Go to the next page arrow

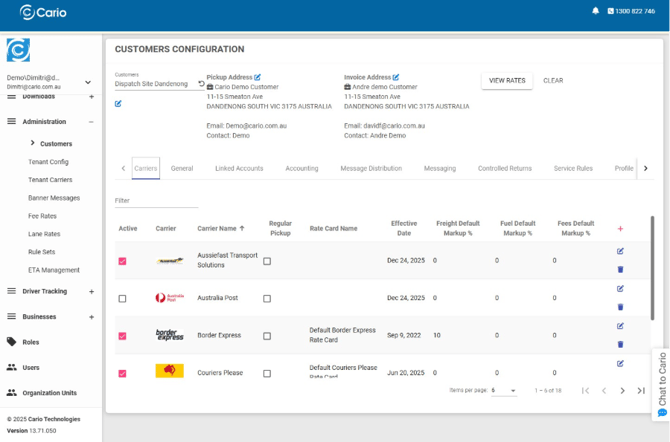[x=622, y=390]
